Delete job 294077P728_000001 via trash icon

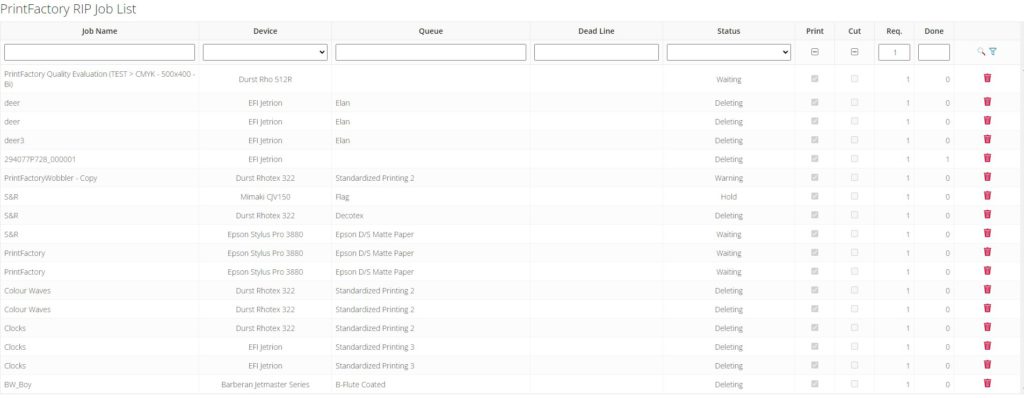point(987,158)
